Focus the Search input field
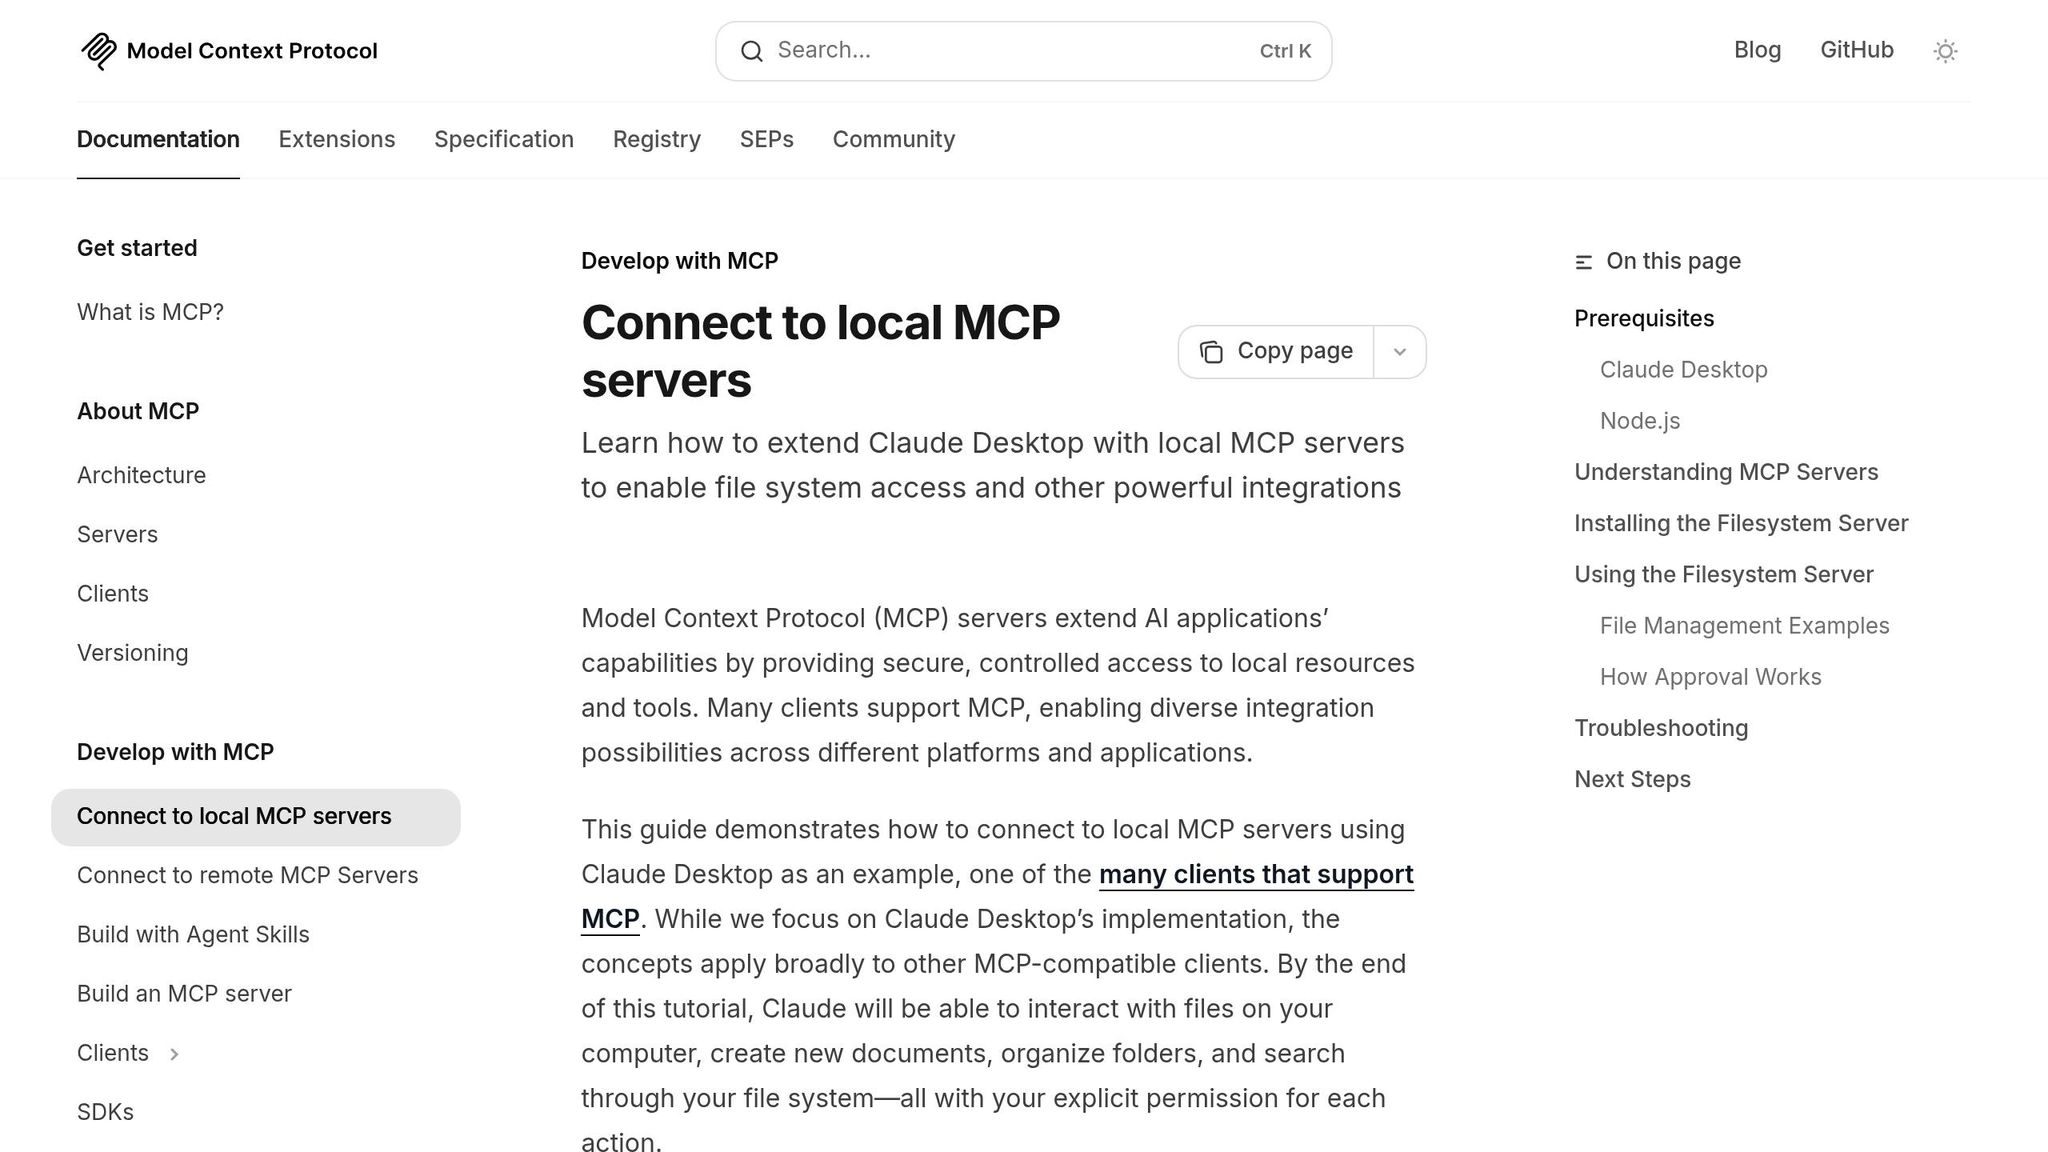The width and height of the screenshot is (2048, 1152). 1023,51
